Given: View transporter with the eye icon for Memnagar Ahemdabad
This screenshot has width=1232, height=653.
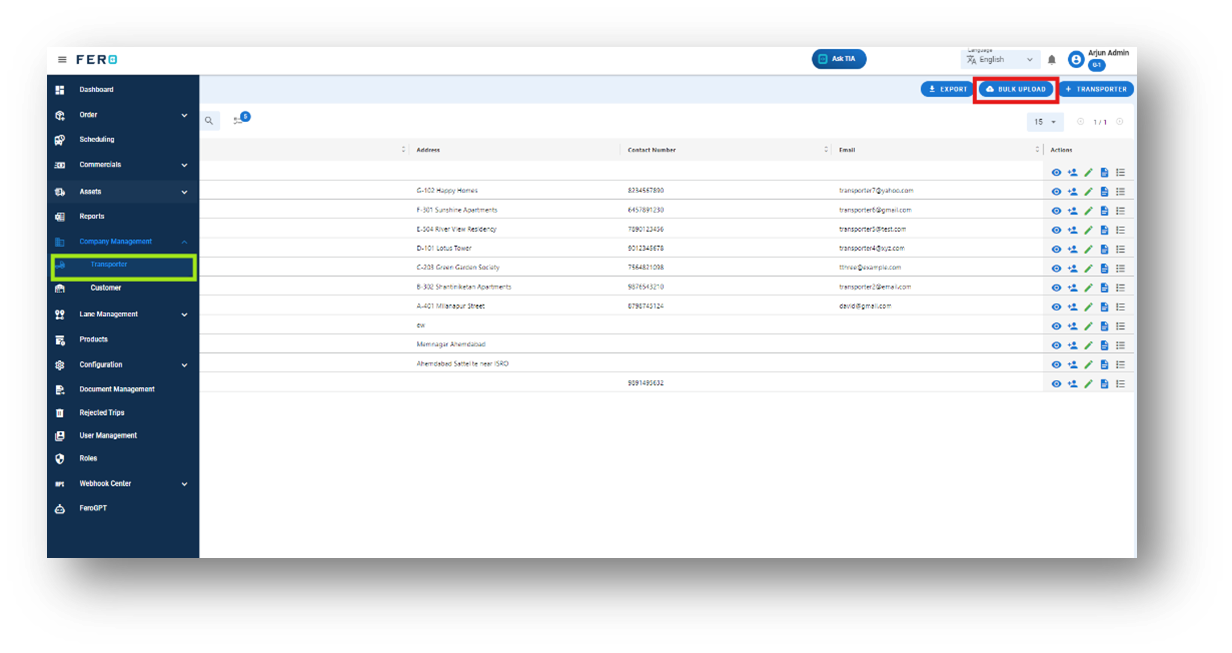Looking at the screenshot, I should 1056,346.
